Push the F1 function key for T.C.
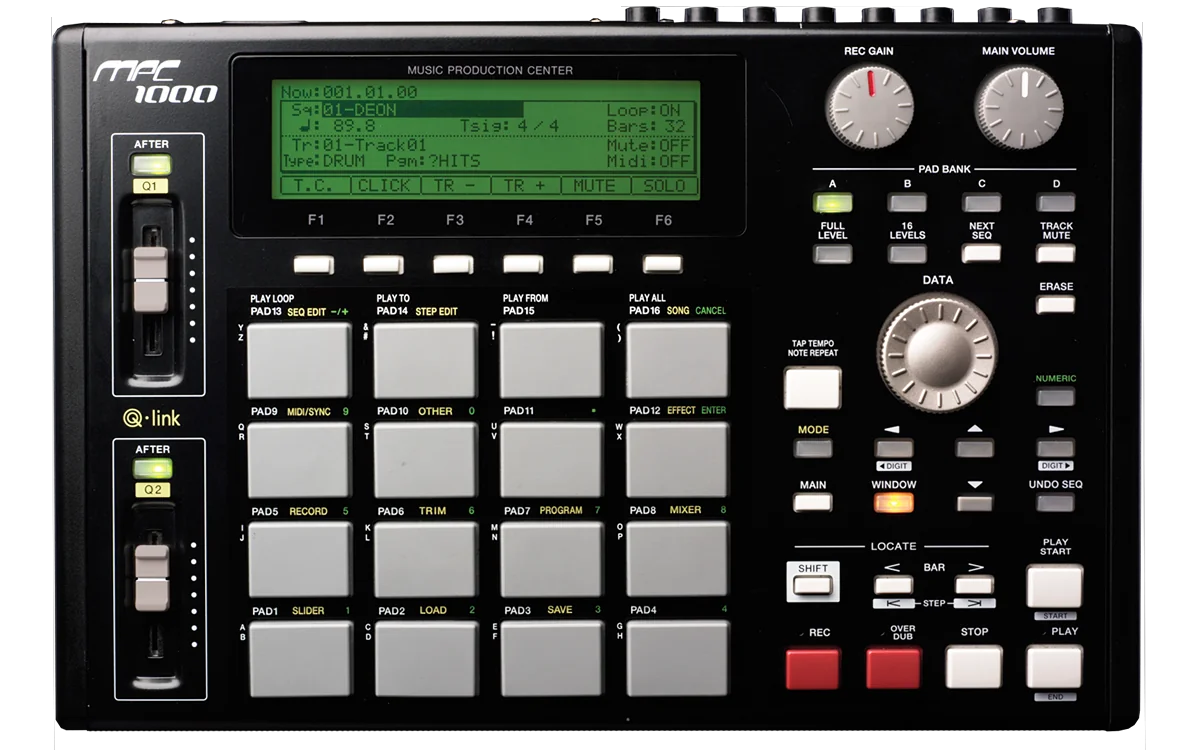Viewport: 1200px width, 750px height. [313, 264]
